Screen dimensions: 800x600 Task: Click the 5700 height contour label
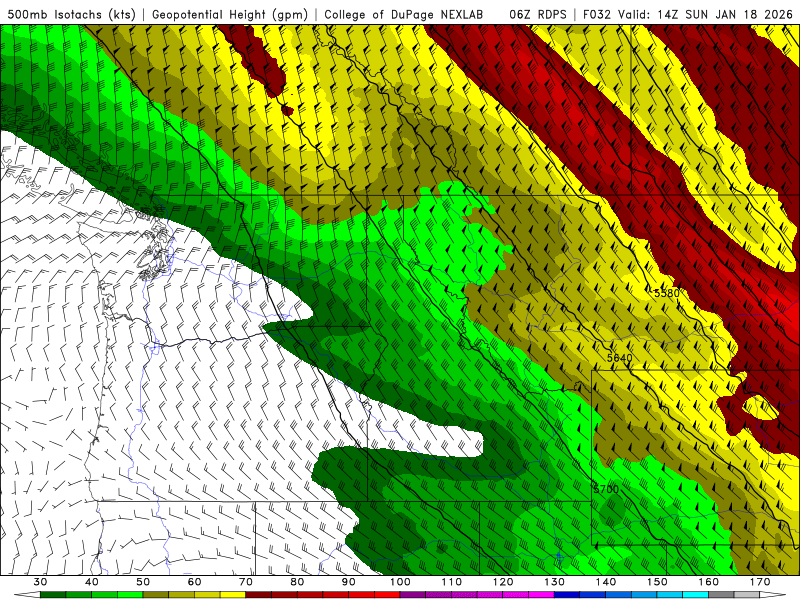pyautogui.click(x=606, y=489)
